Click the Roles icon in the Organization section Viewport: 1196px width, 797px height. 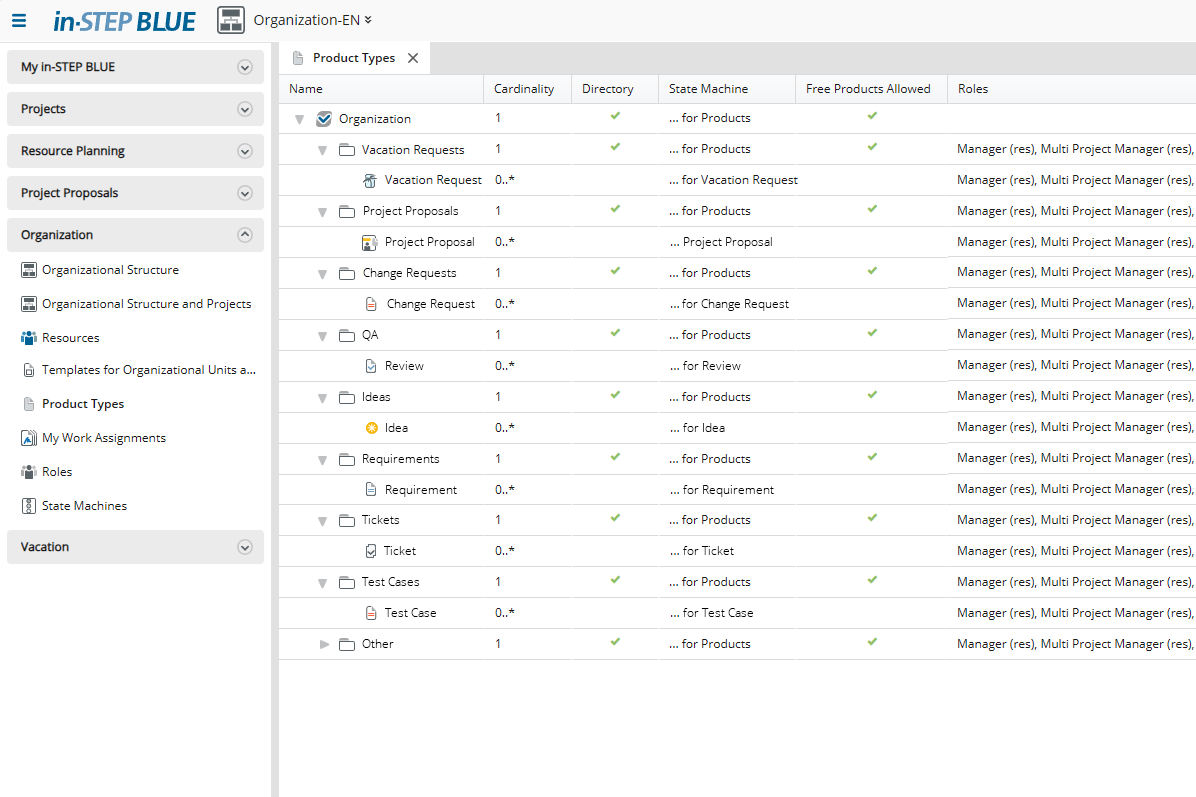[28, 471]
